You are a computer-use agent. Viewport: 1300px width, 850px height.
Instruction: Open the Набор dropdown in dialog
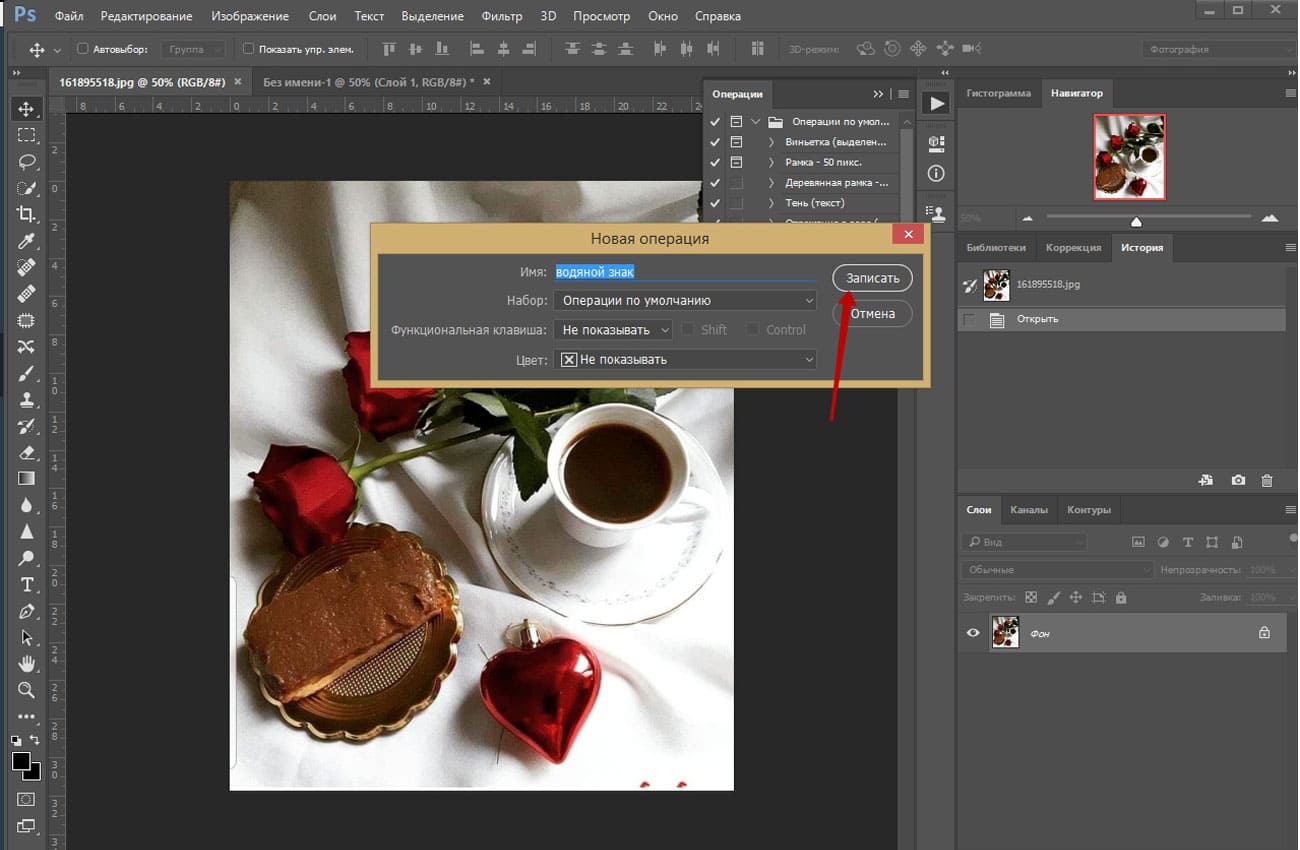[x=685, y=300]
